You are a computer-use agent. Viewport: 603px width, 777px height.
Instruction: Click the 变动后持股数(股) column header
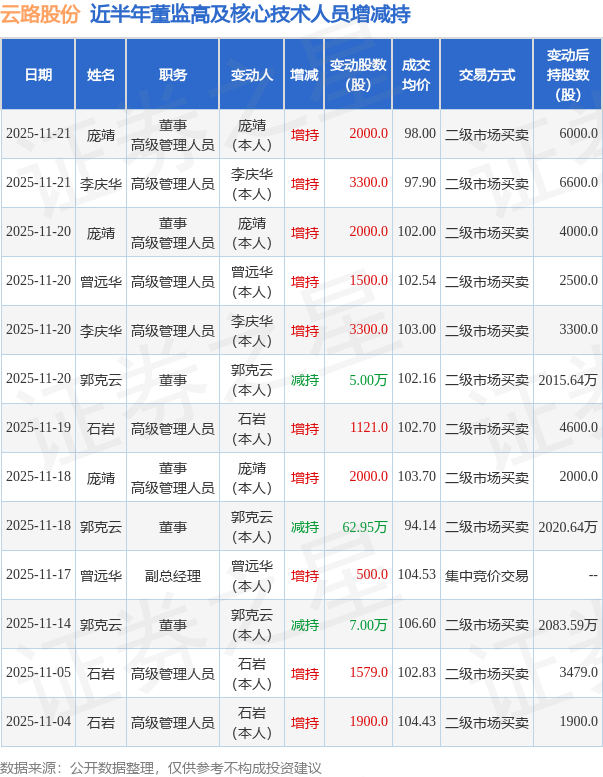click(x=567, y=75)
